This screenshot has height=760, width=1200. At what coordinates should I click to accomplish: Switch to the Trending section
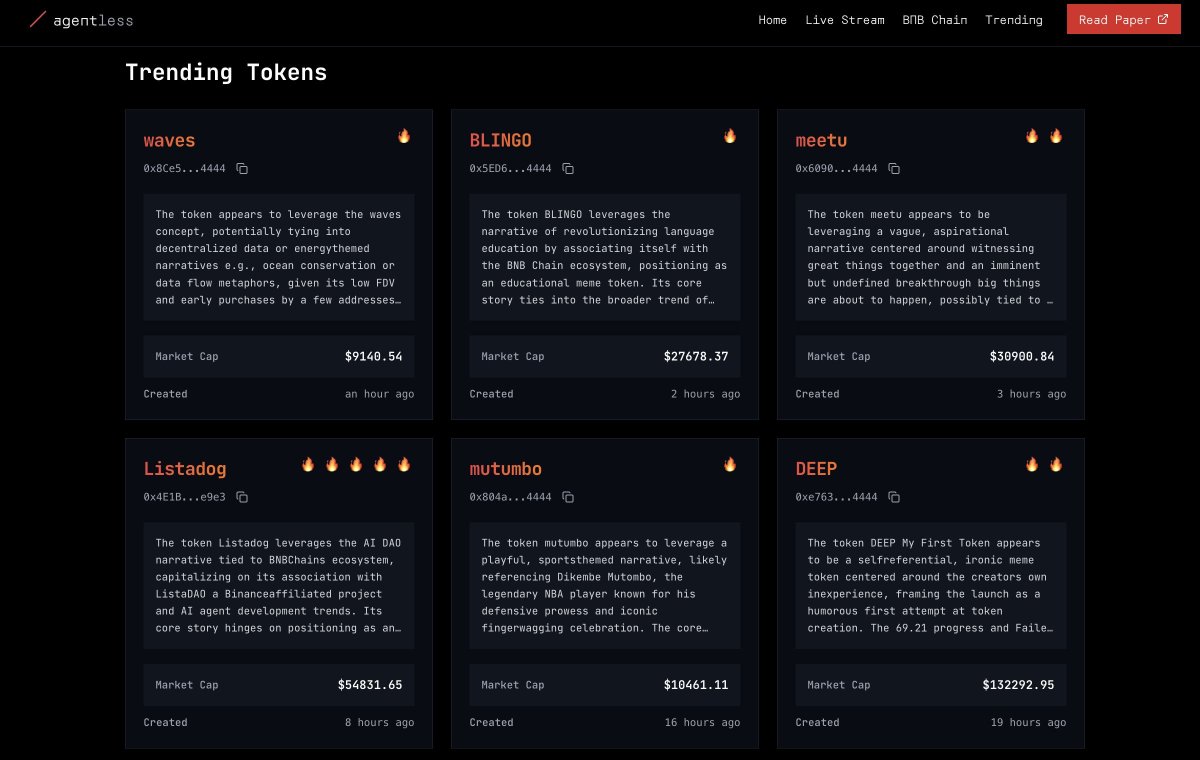tap(1014, 20)
